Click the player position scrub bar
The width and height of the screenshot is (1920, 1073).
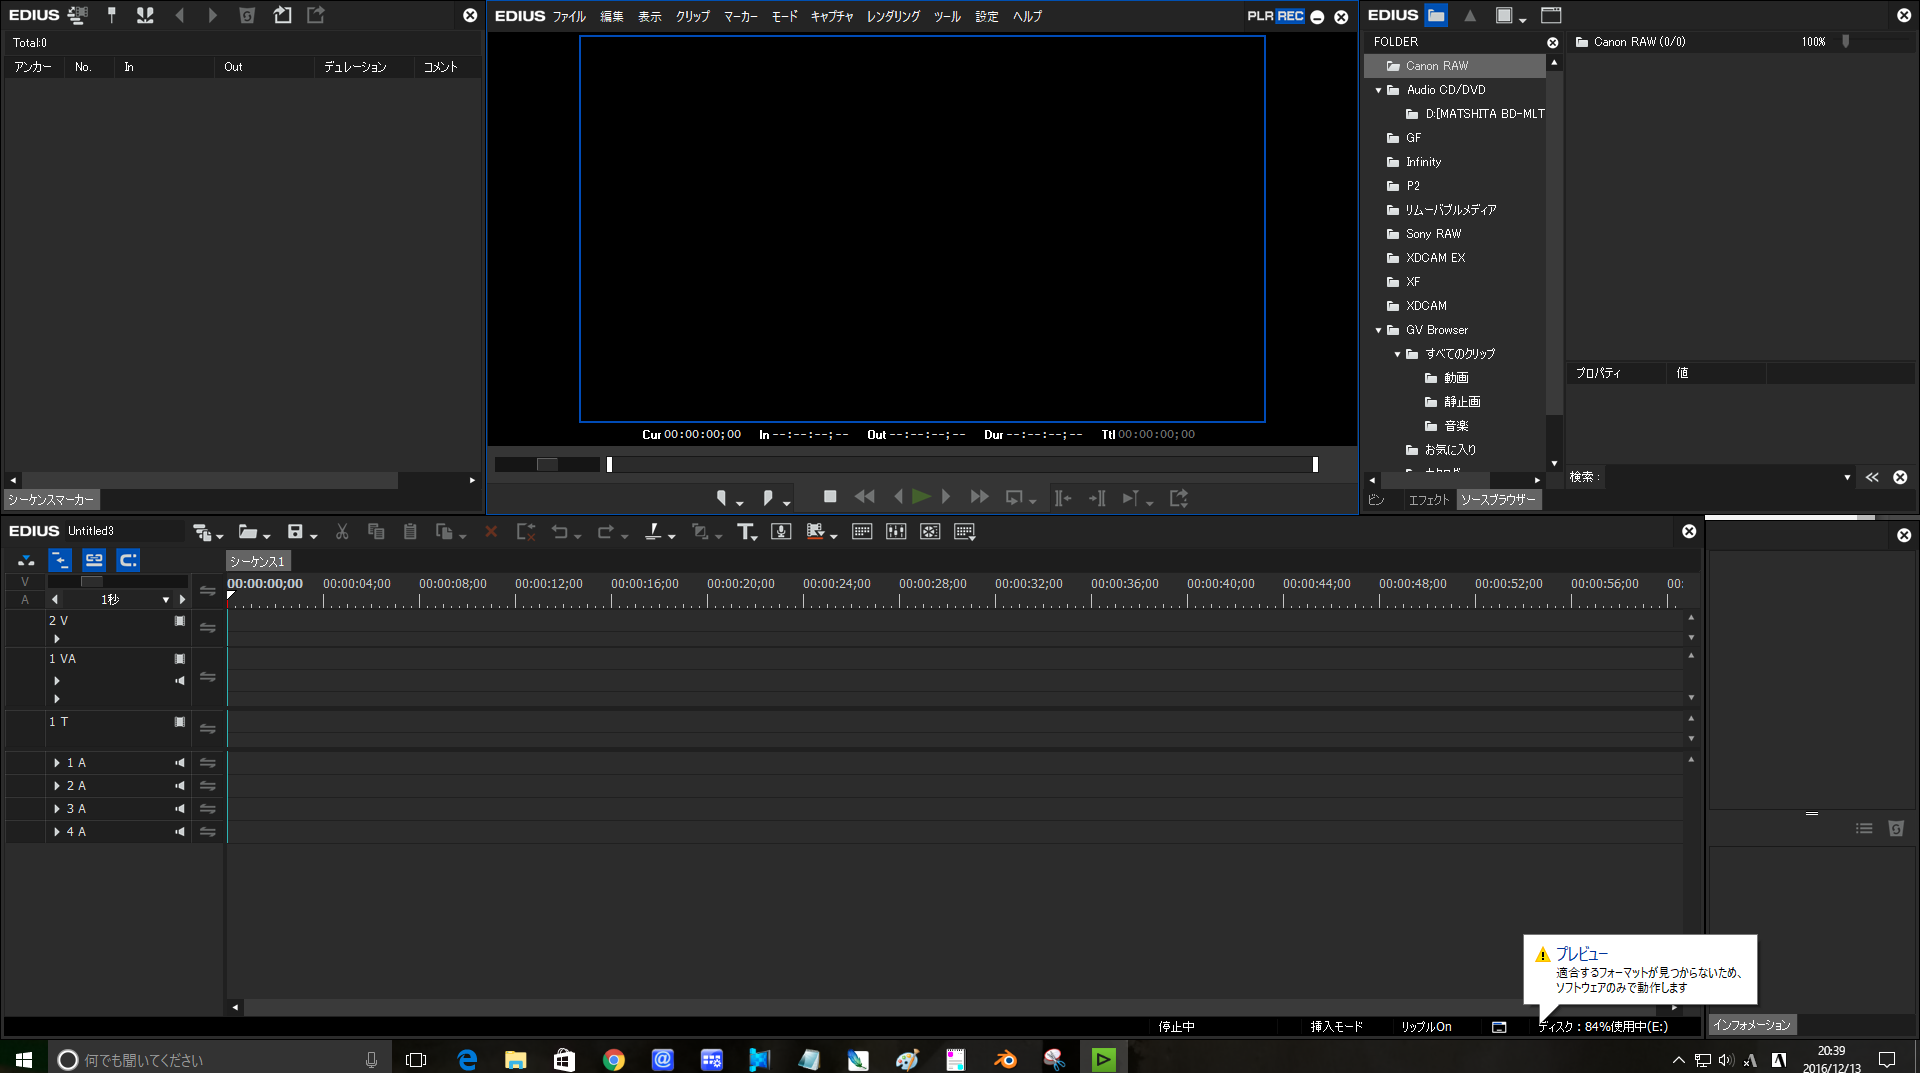click(x=961, y=465)
